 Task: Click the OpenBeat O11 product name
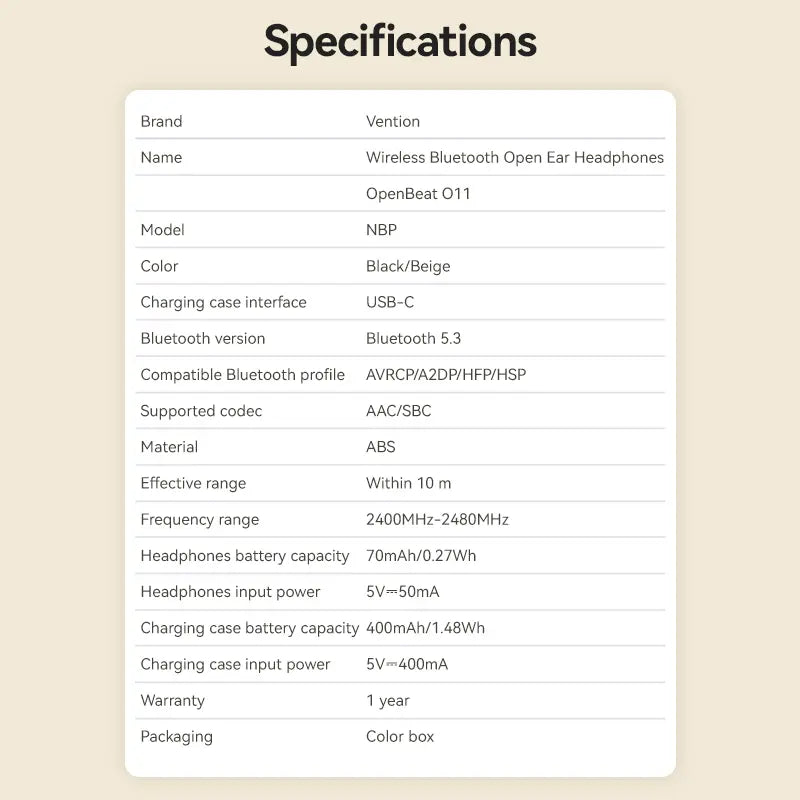(418, 194)
